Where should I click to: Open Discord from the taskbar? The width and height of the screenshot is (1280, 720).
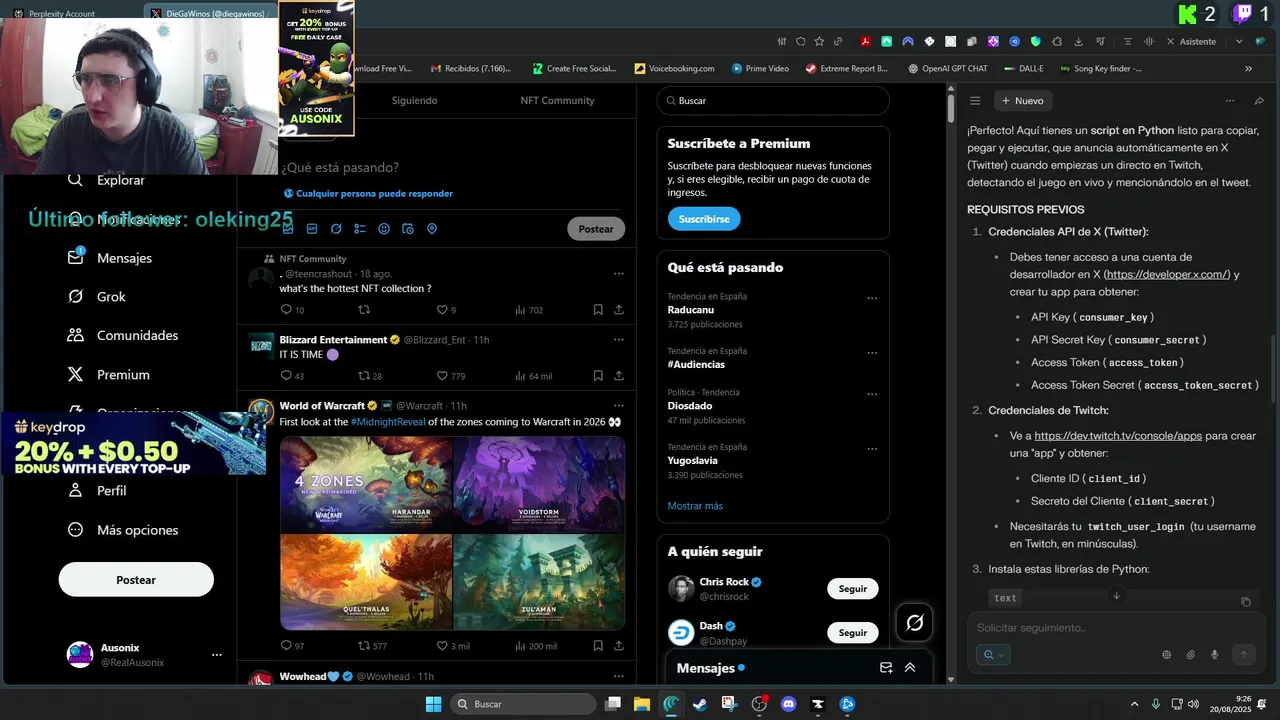pos(788,704)
